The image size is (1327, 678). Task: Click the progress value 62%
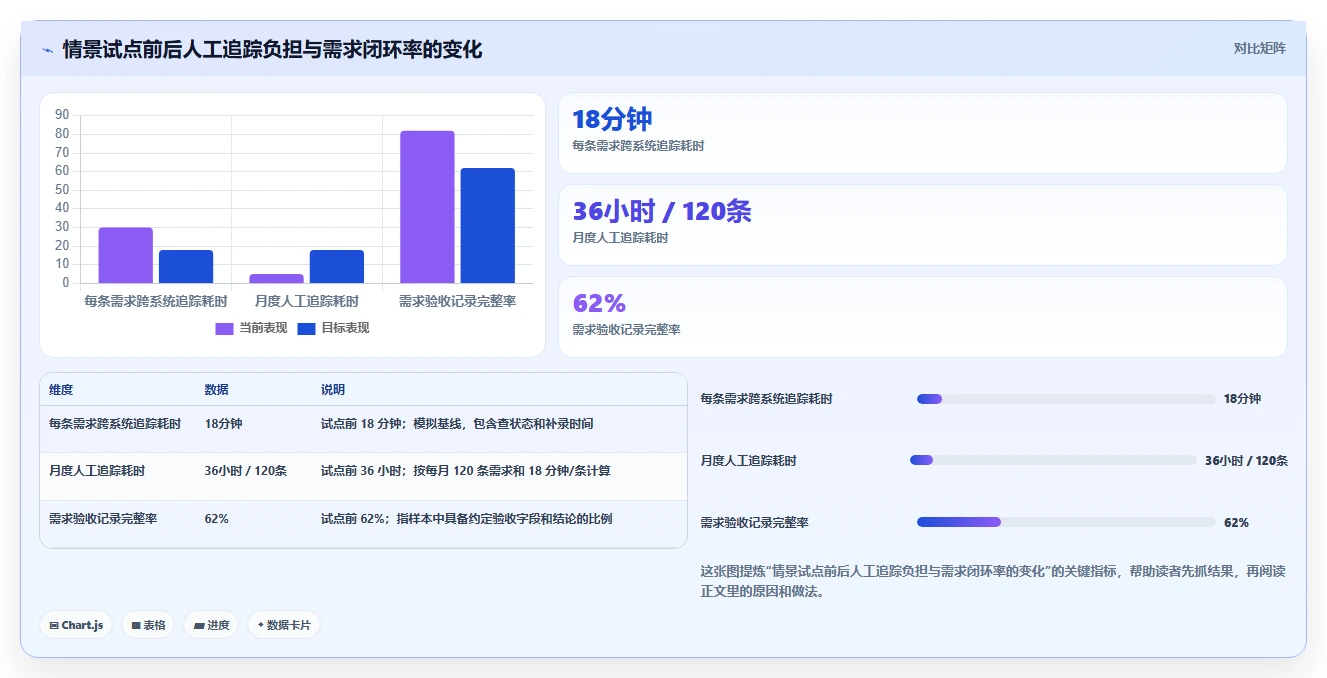click(x=1236, y=523)
